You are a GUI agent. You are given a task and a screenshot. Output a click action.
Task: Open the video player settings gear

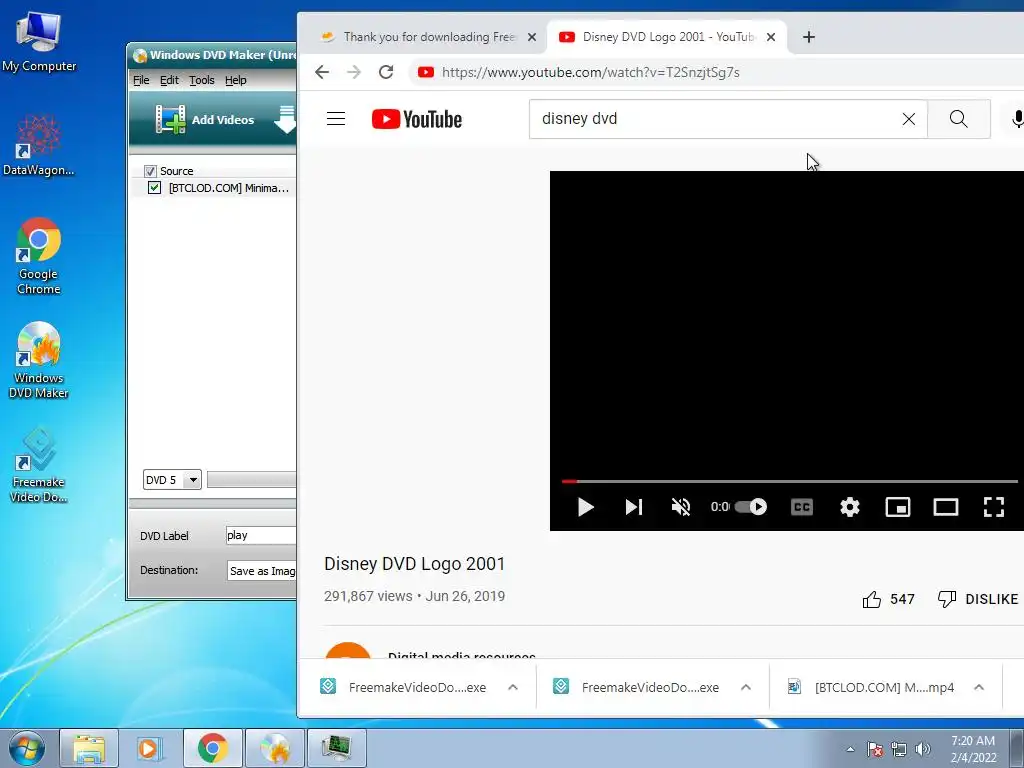pyautogui.click(x=850, y=507)
